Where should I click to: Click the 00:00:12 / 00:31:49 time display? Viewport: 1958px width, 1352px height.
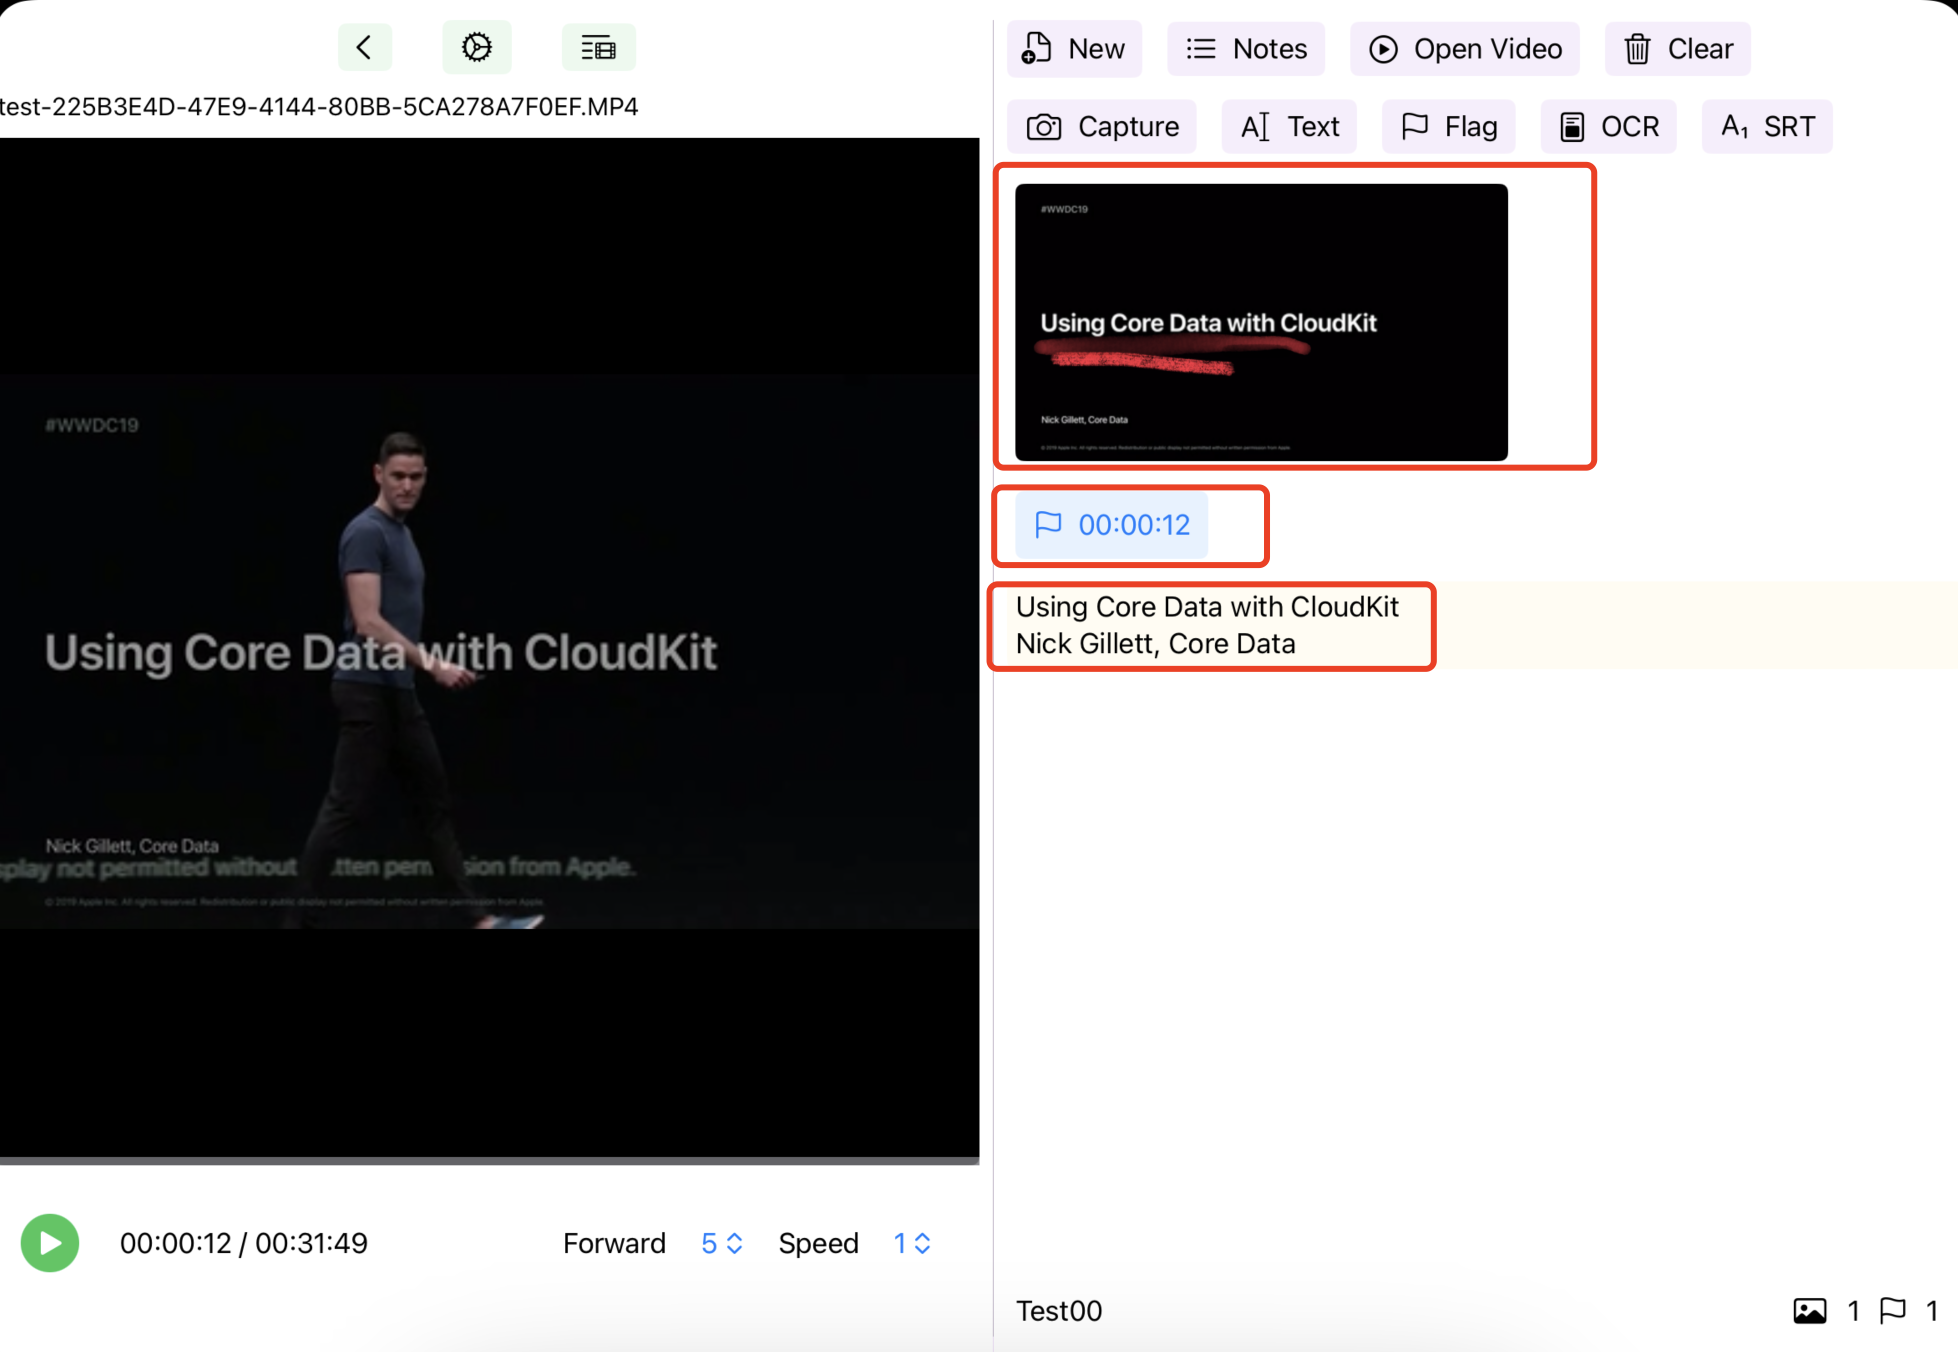(x=244, y=1243)
